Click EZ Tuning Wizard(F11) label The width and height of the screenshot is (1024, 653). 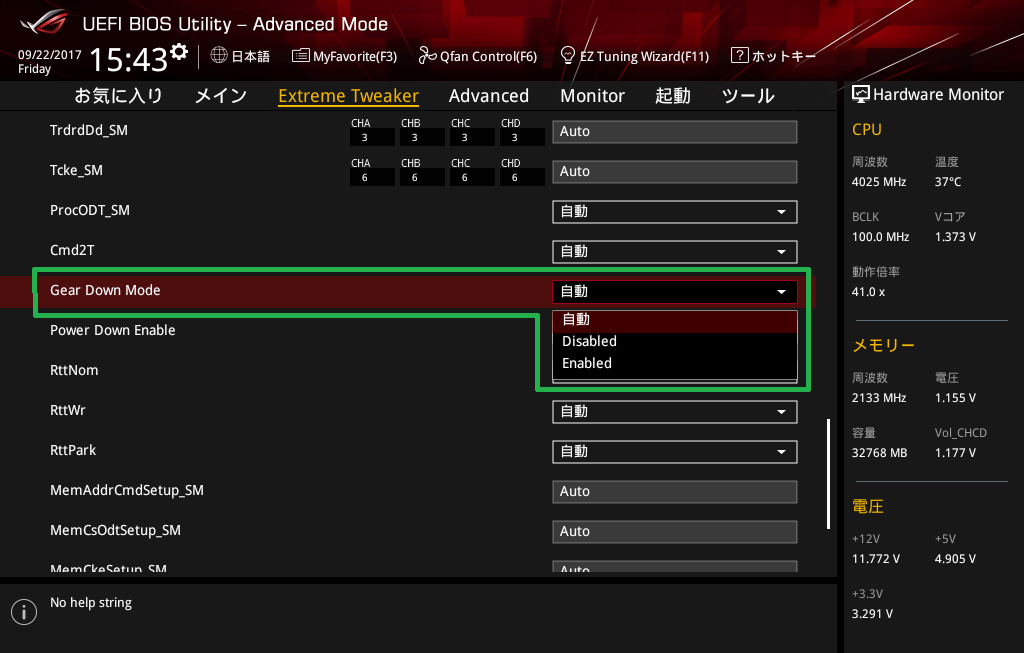pyautogui.click(x=645, y=57)
